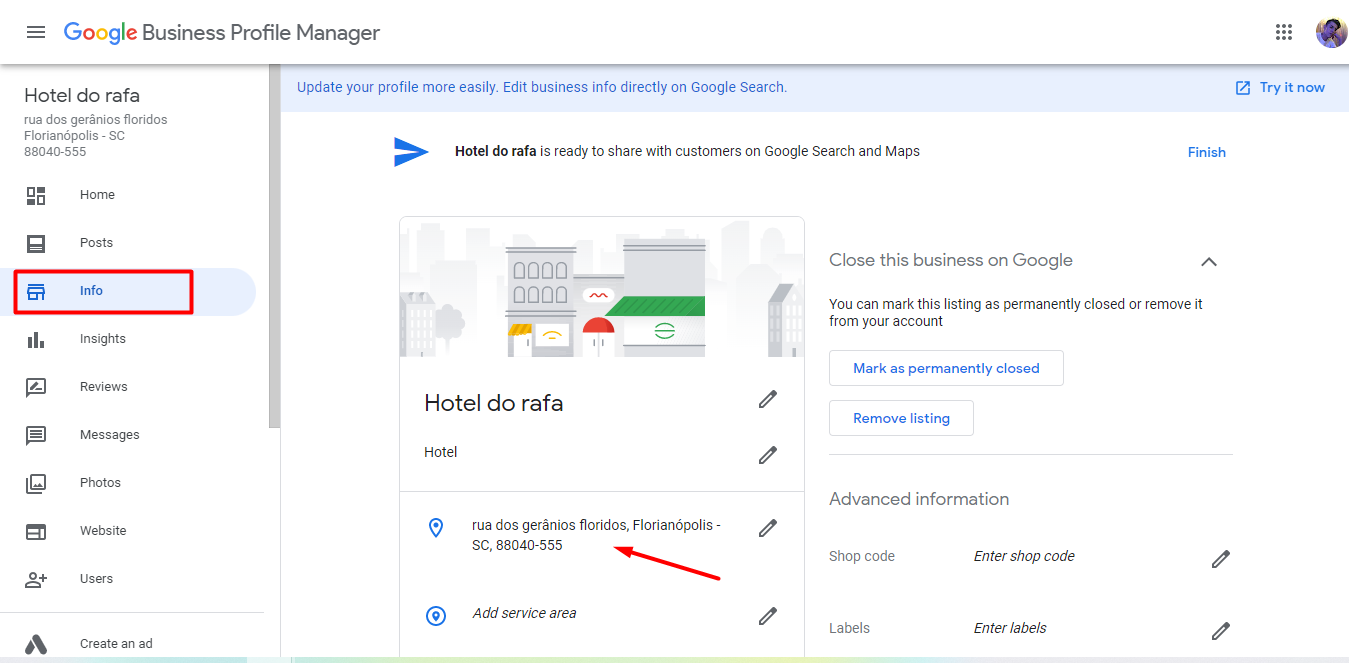
Task: Open the account profile avatar
Action: pos(1331,32)
